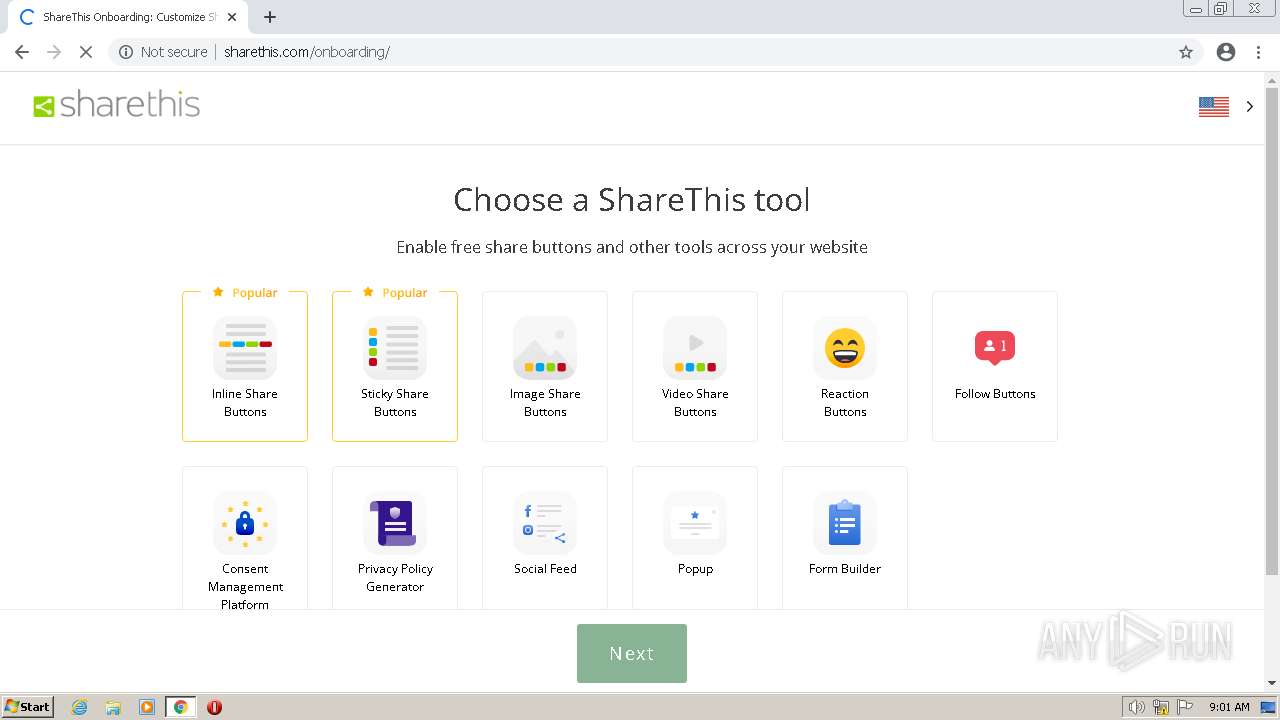Click the Reaction Buttons label
The image size is (1280, 720).
click(845, 403)
